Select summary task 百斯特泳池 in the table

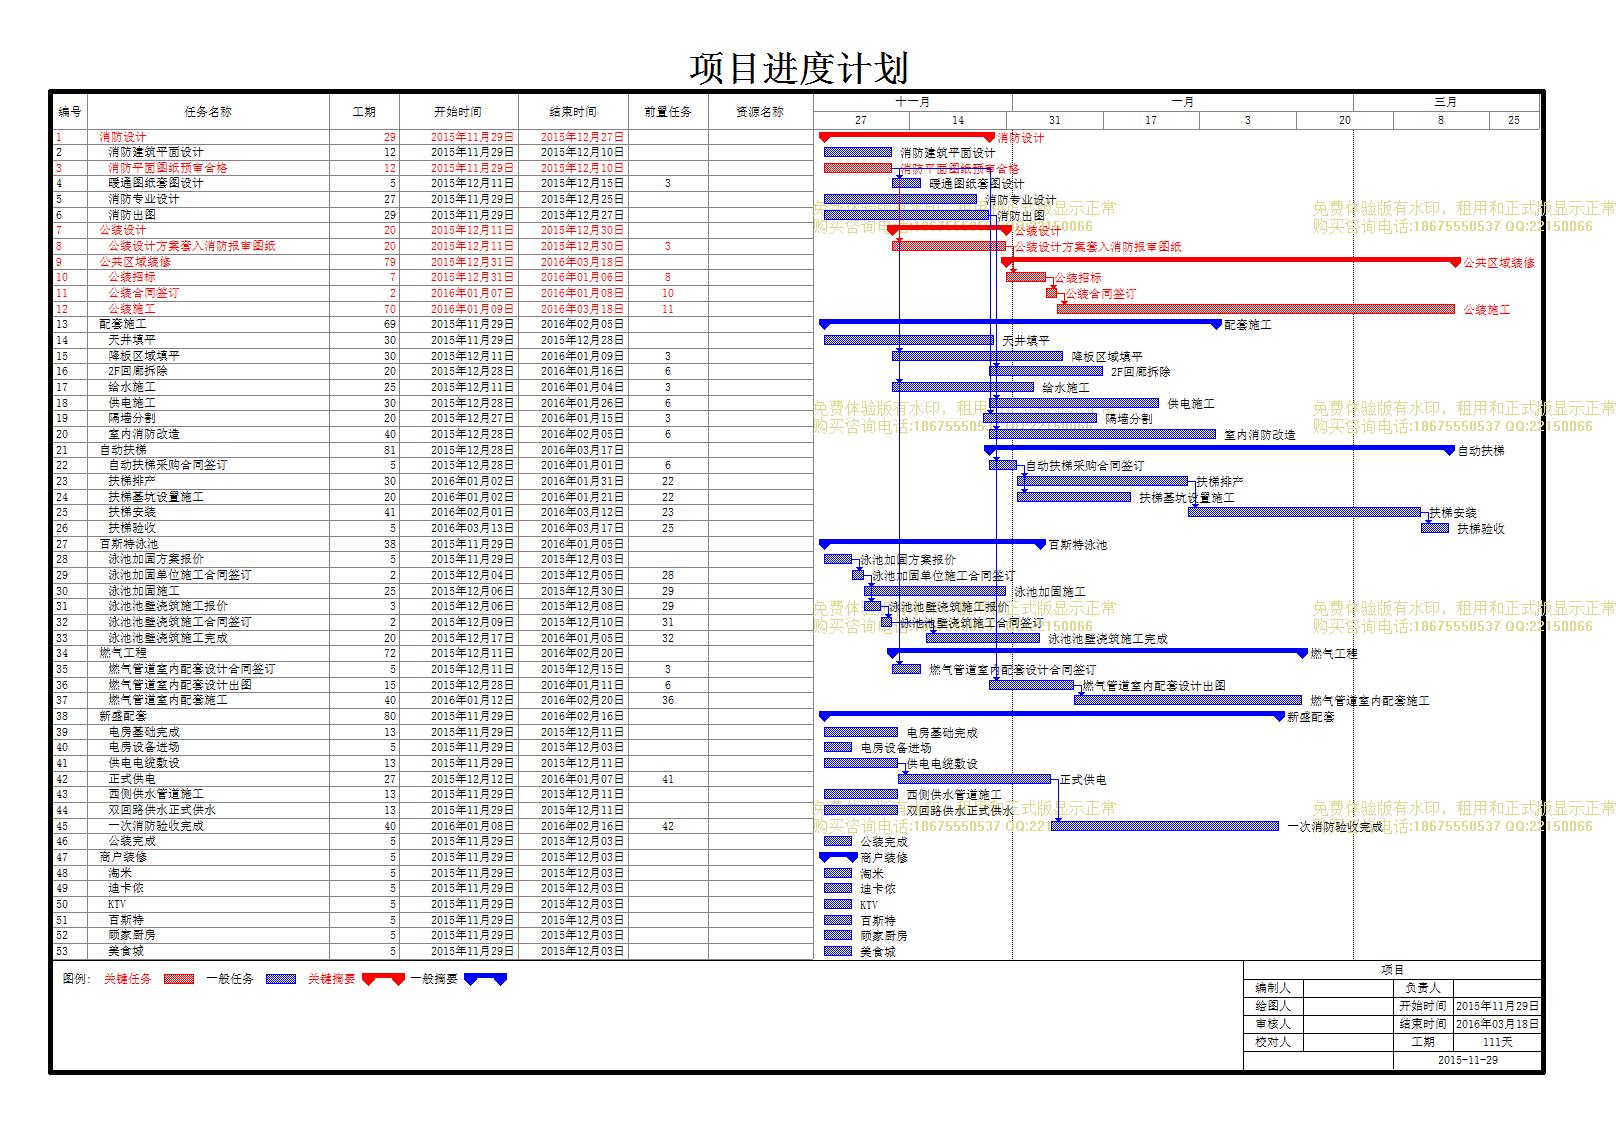(129, 544)
